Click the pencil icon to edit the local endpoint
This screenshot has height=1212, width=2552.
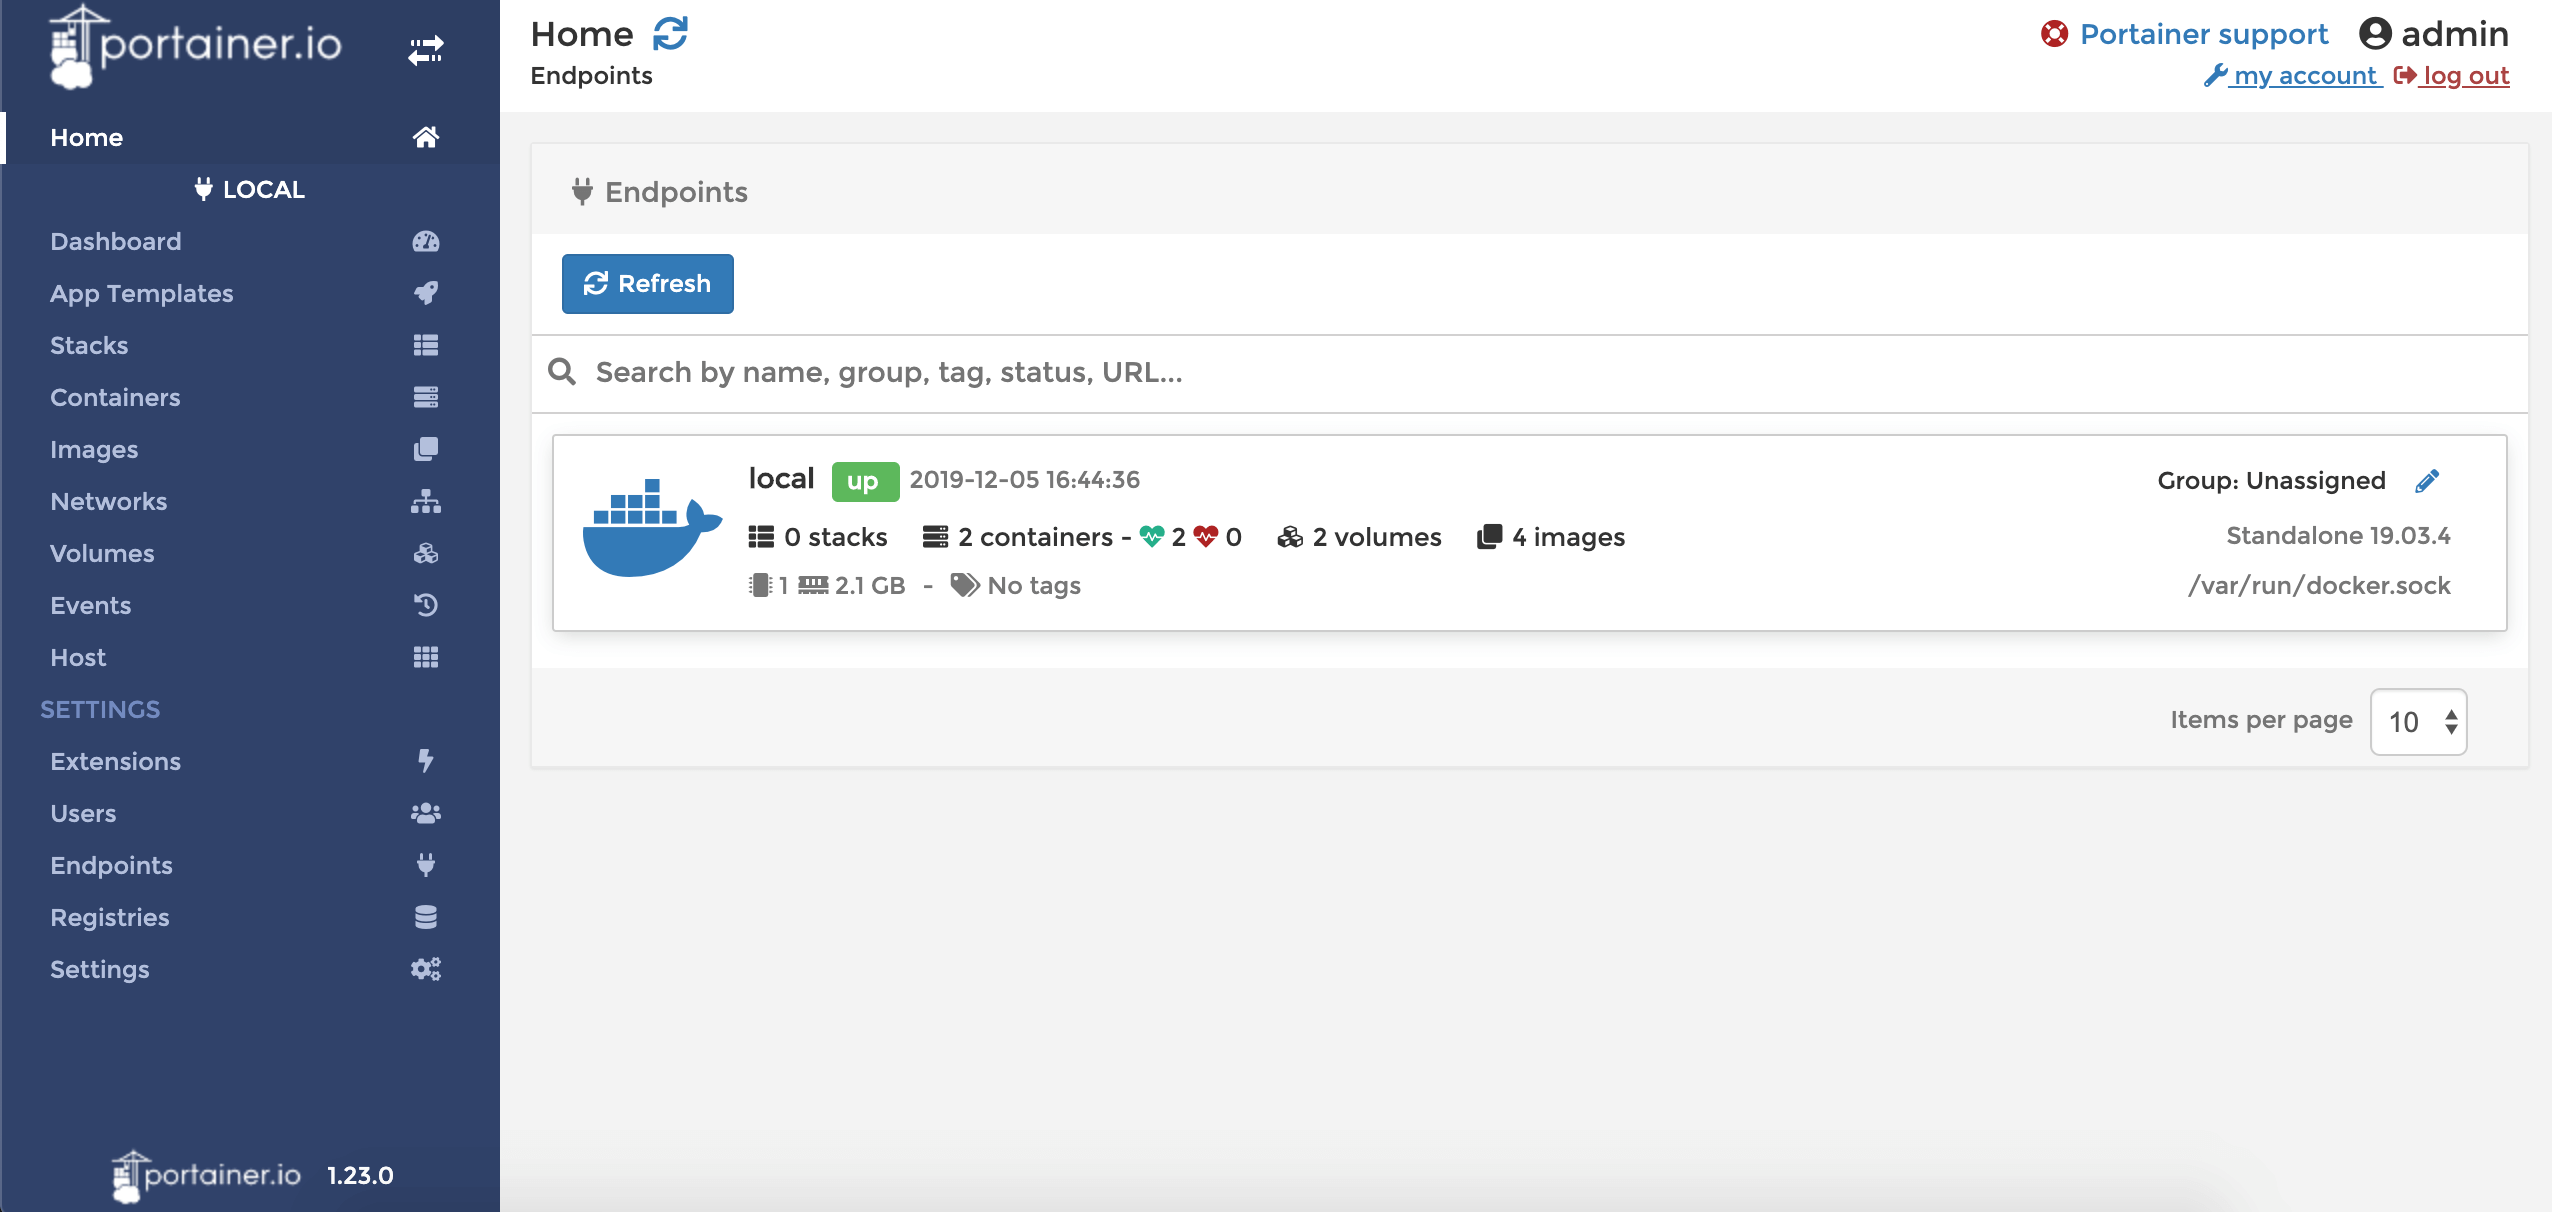coord(2427,481)
